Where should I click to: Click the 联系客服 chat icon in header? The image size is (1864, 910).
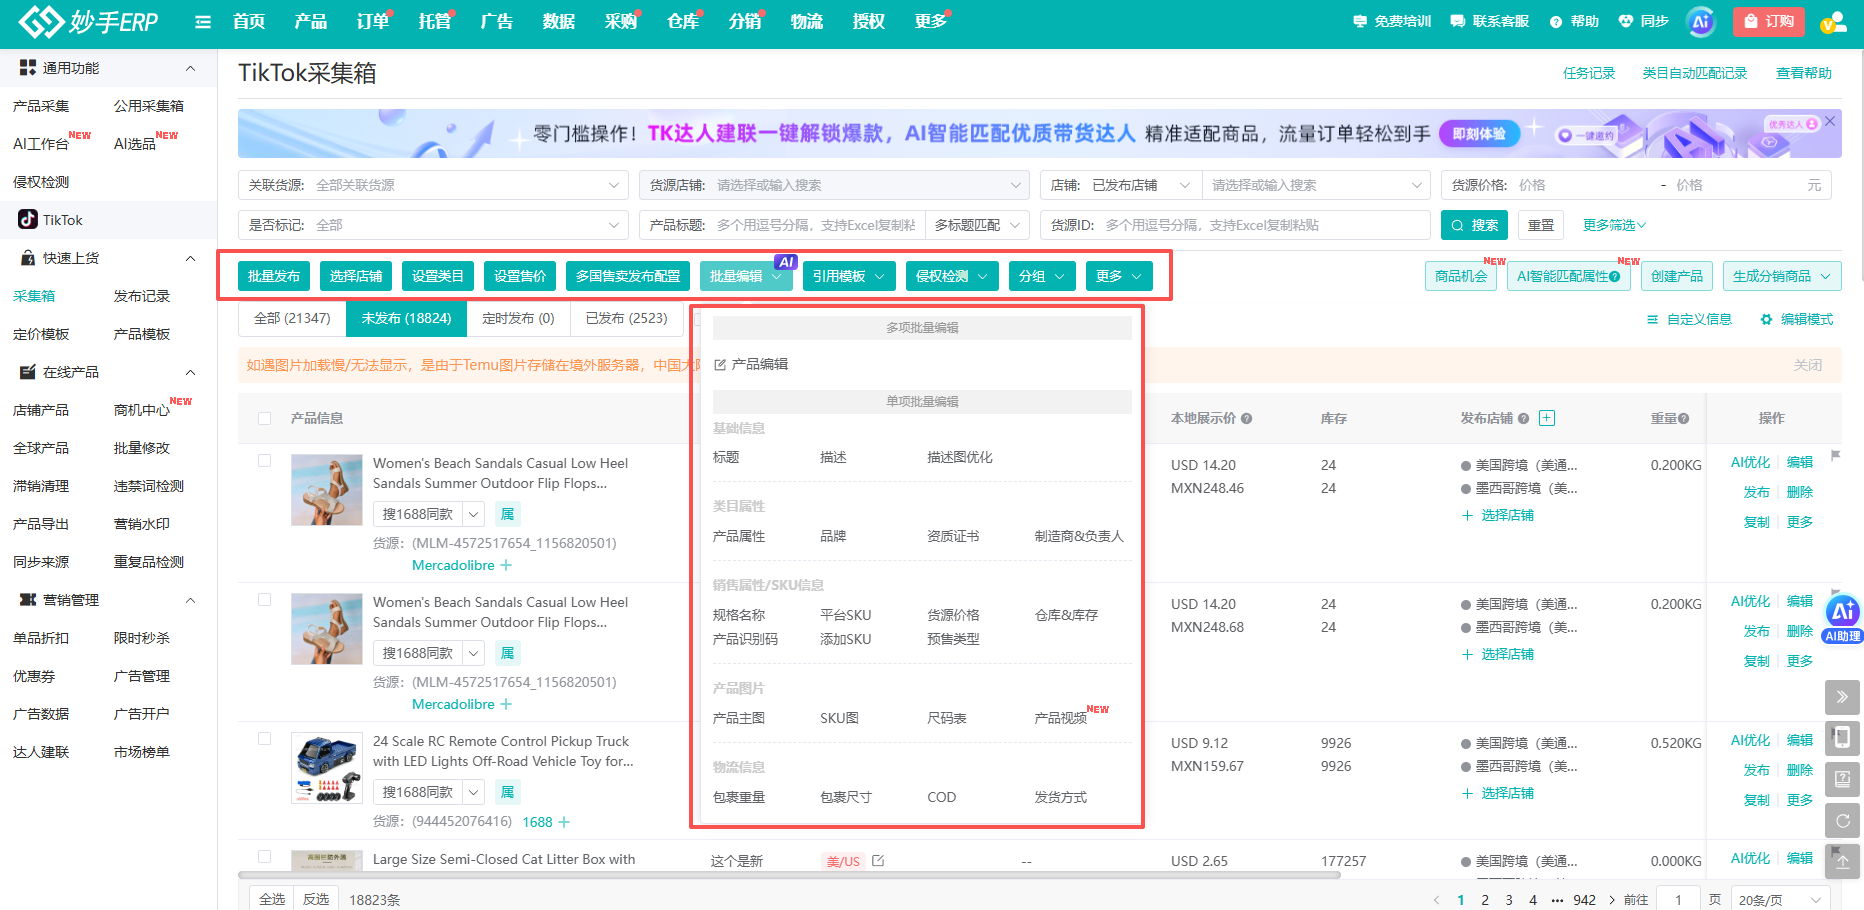click(1457, 21)
